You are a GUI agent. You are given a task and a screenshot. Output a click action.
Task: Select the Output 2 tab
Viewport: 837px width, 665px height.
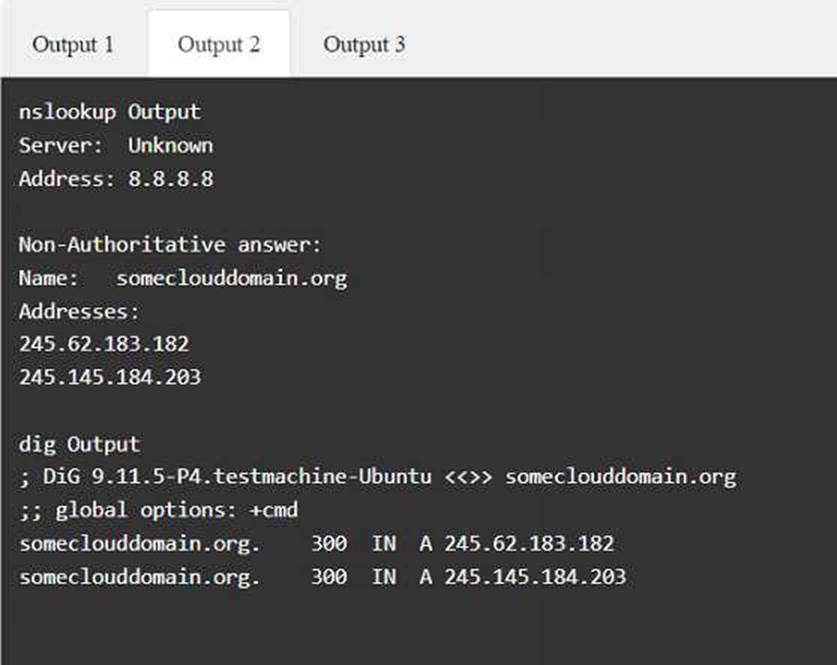pos(219,44)
